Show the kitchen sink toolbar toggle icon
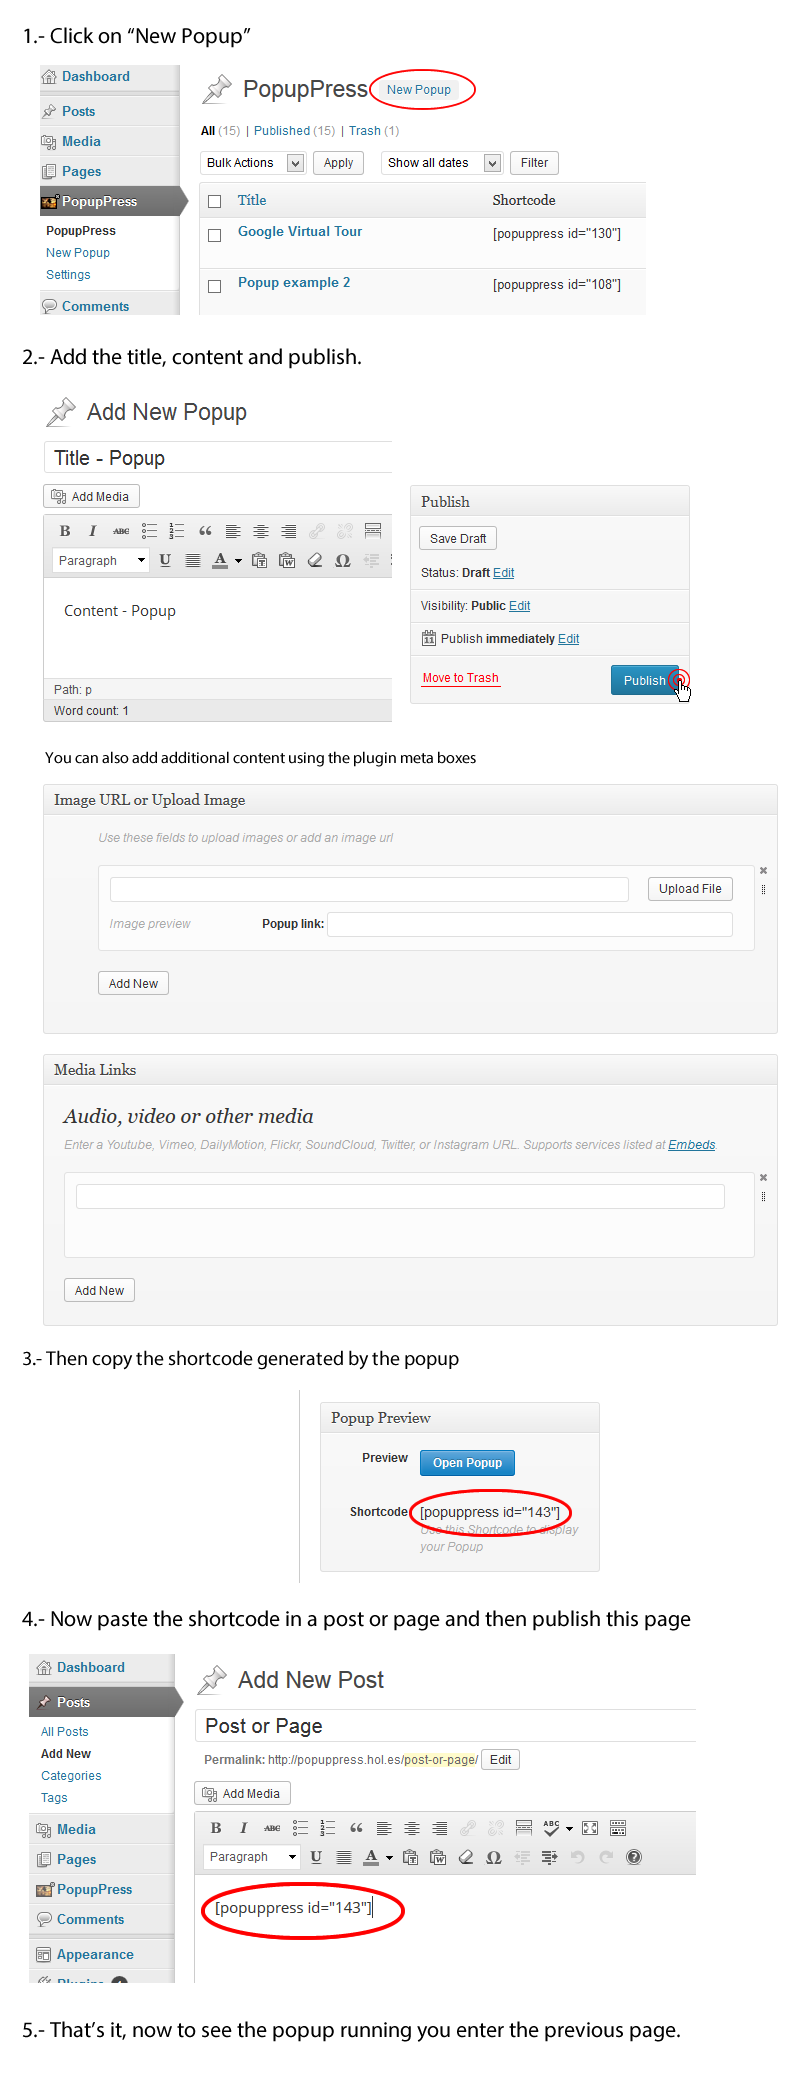Screen dimensions: 793x2087 click(618, 1828)
